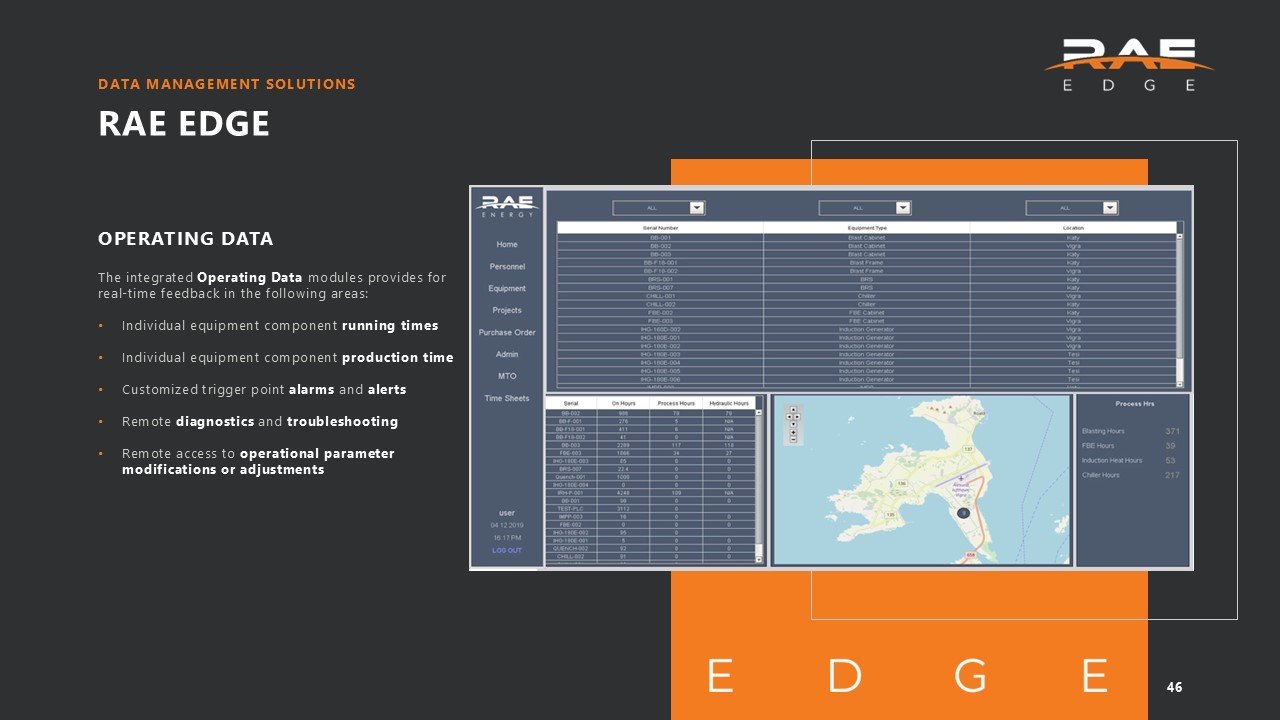Select the TEST-PLC row in the hours table
The image size is (1280, 720).
click(650, 509)
